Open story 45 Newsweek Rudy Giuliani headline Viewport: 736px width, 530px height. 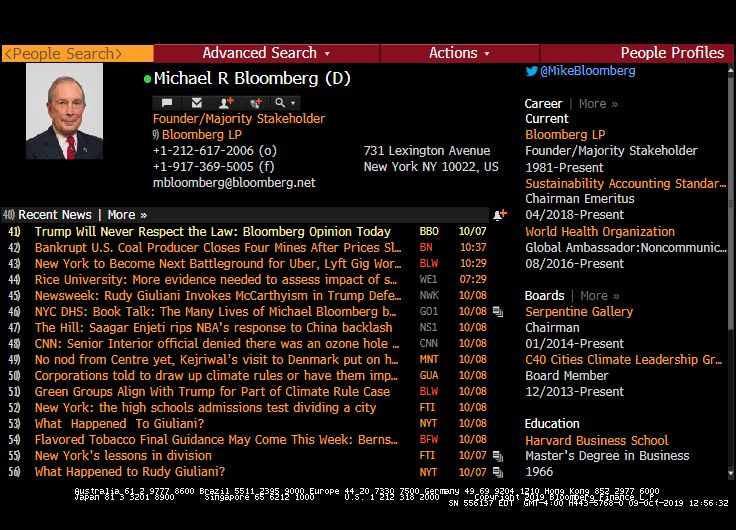pyautogui.click(x=218, y=296)
